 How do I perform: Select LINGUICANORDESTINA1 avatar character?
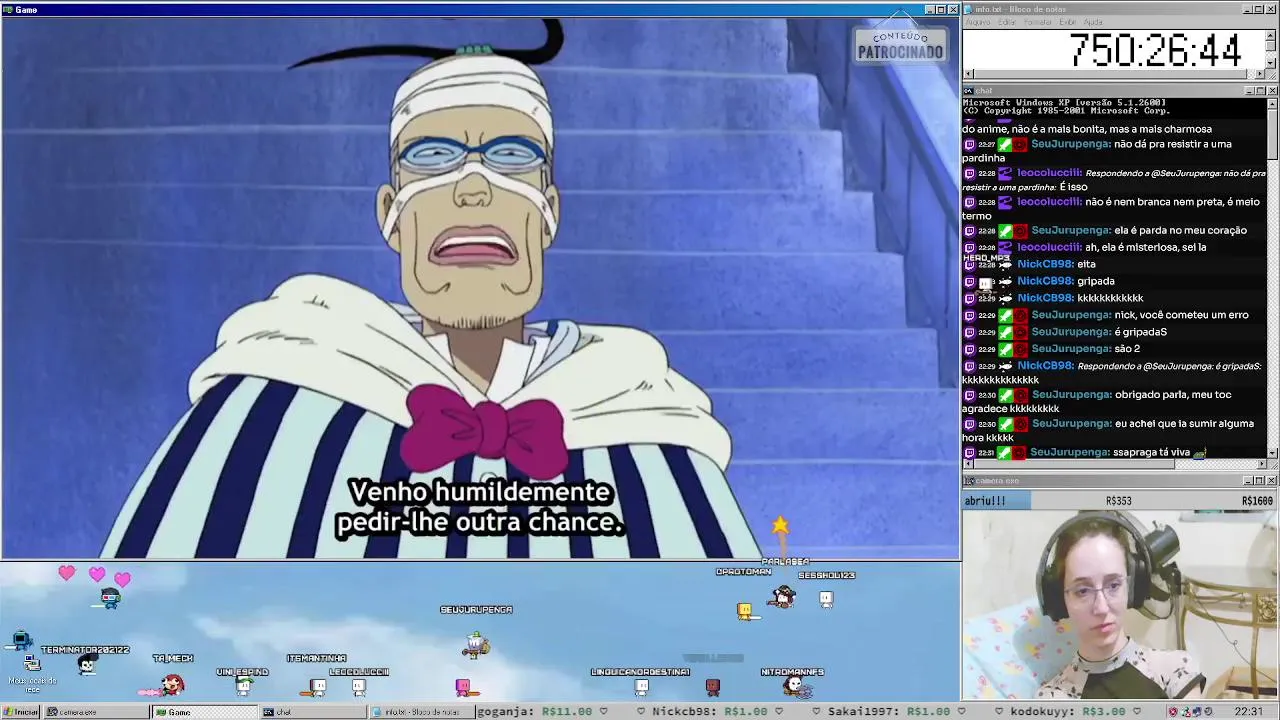tap(641, 687)
